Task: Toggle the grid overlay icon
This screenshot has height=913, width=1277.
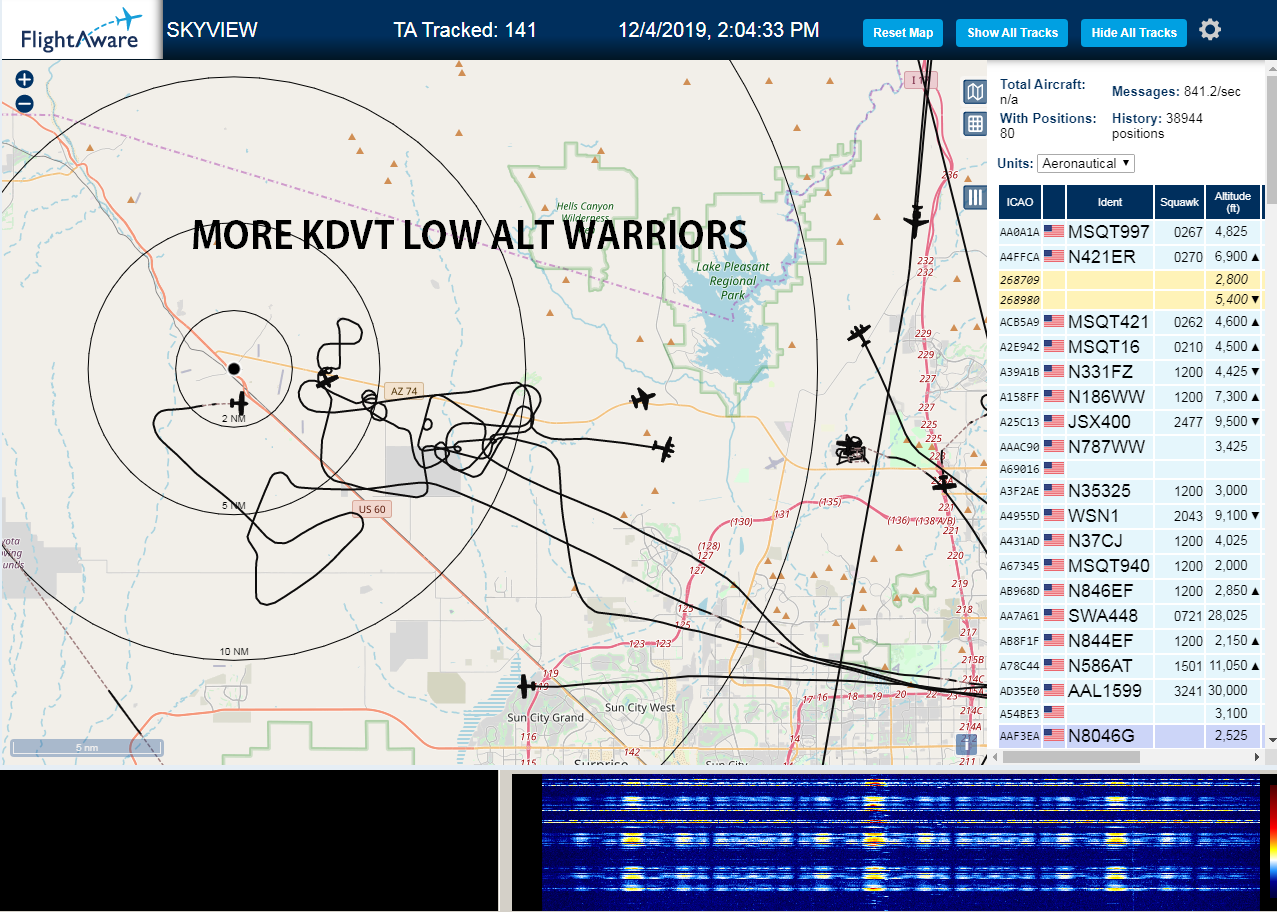Action: [975, 124]
